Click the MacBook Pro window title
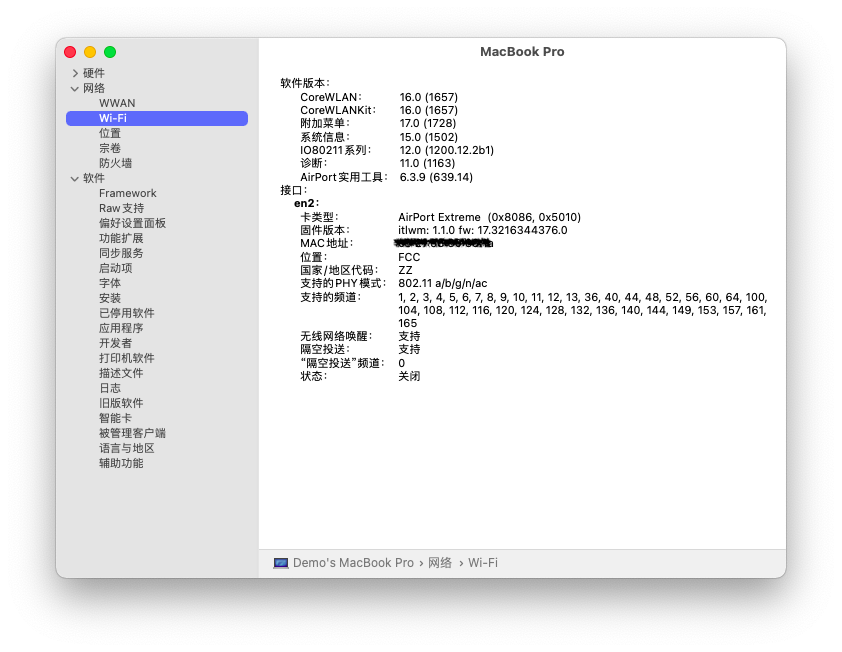Image resolution: width=842 pixels, height=652 pixels. point(522,52)
